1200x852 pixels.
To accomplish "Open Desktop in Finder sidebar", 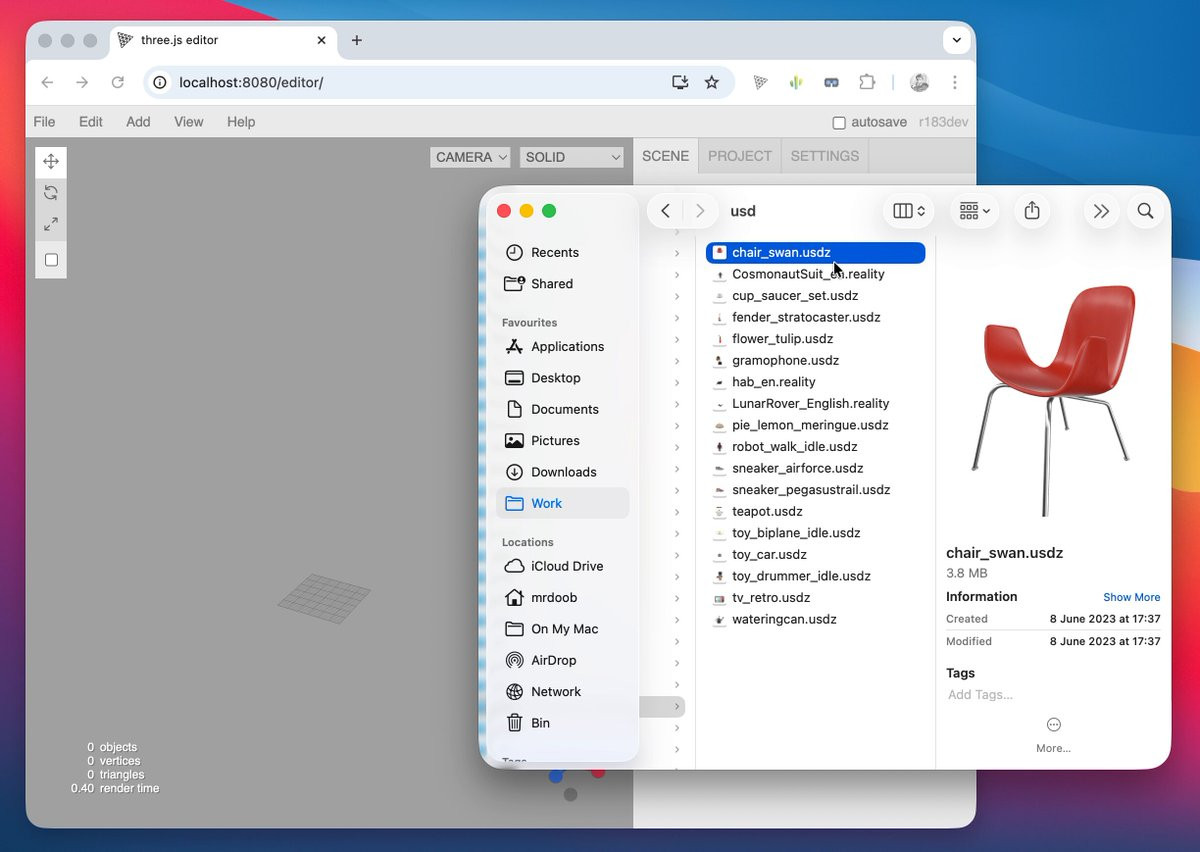I will (x=563, y=378).
